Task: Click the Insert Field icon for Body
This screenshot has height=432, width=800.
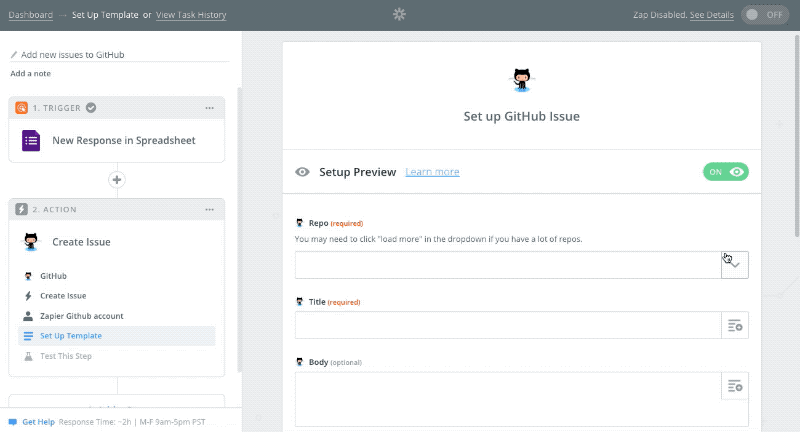Action: (735, 386)
